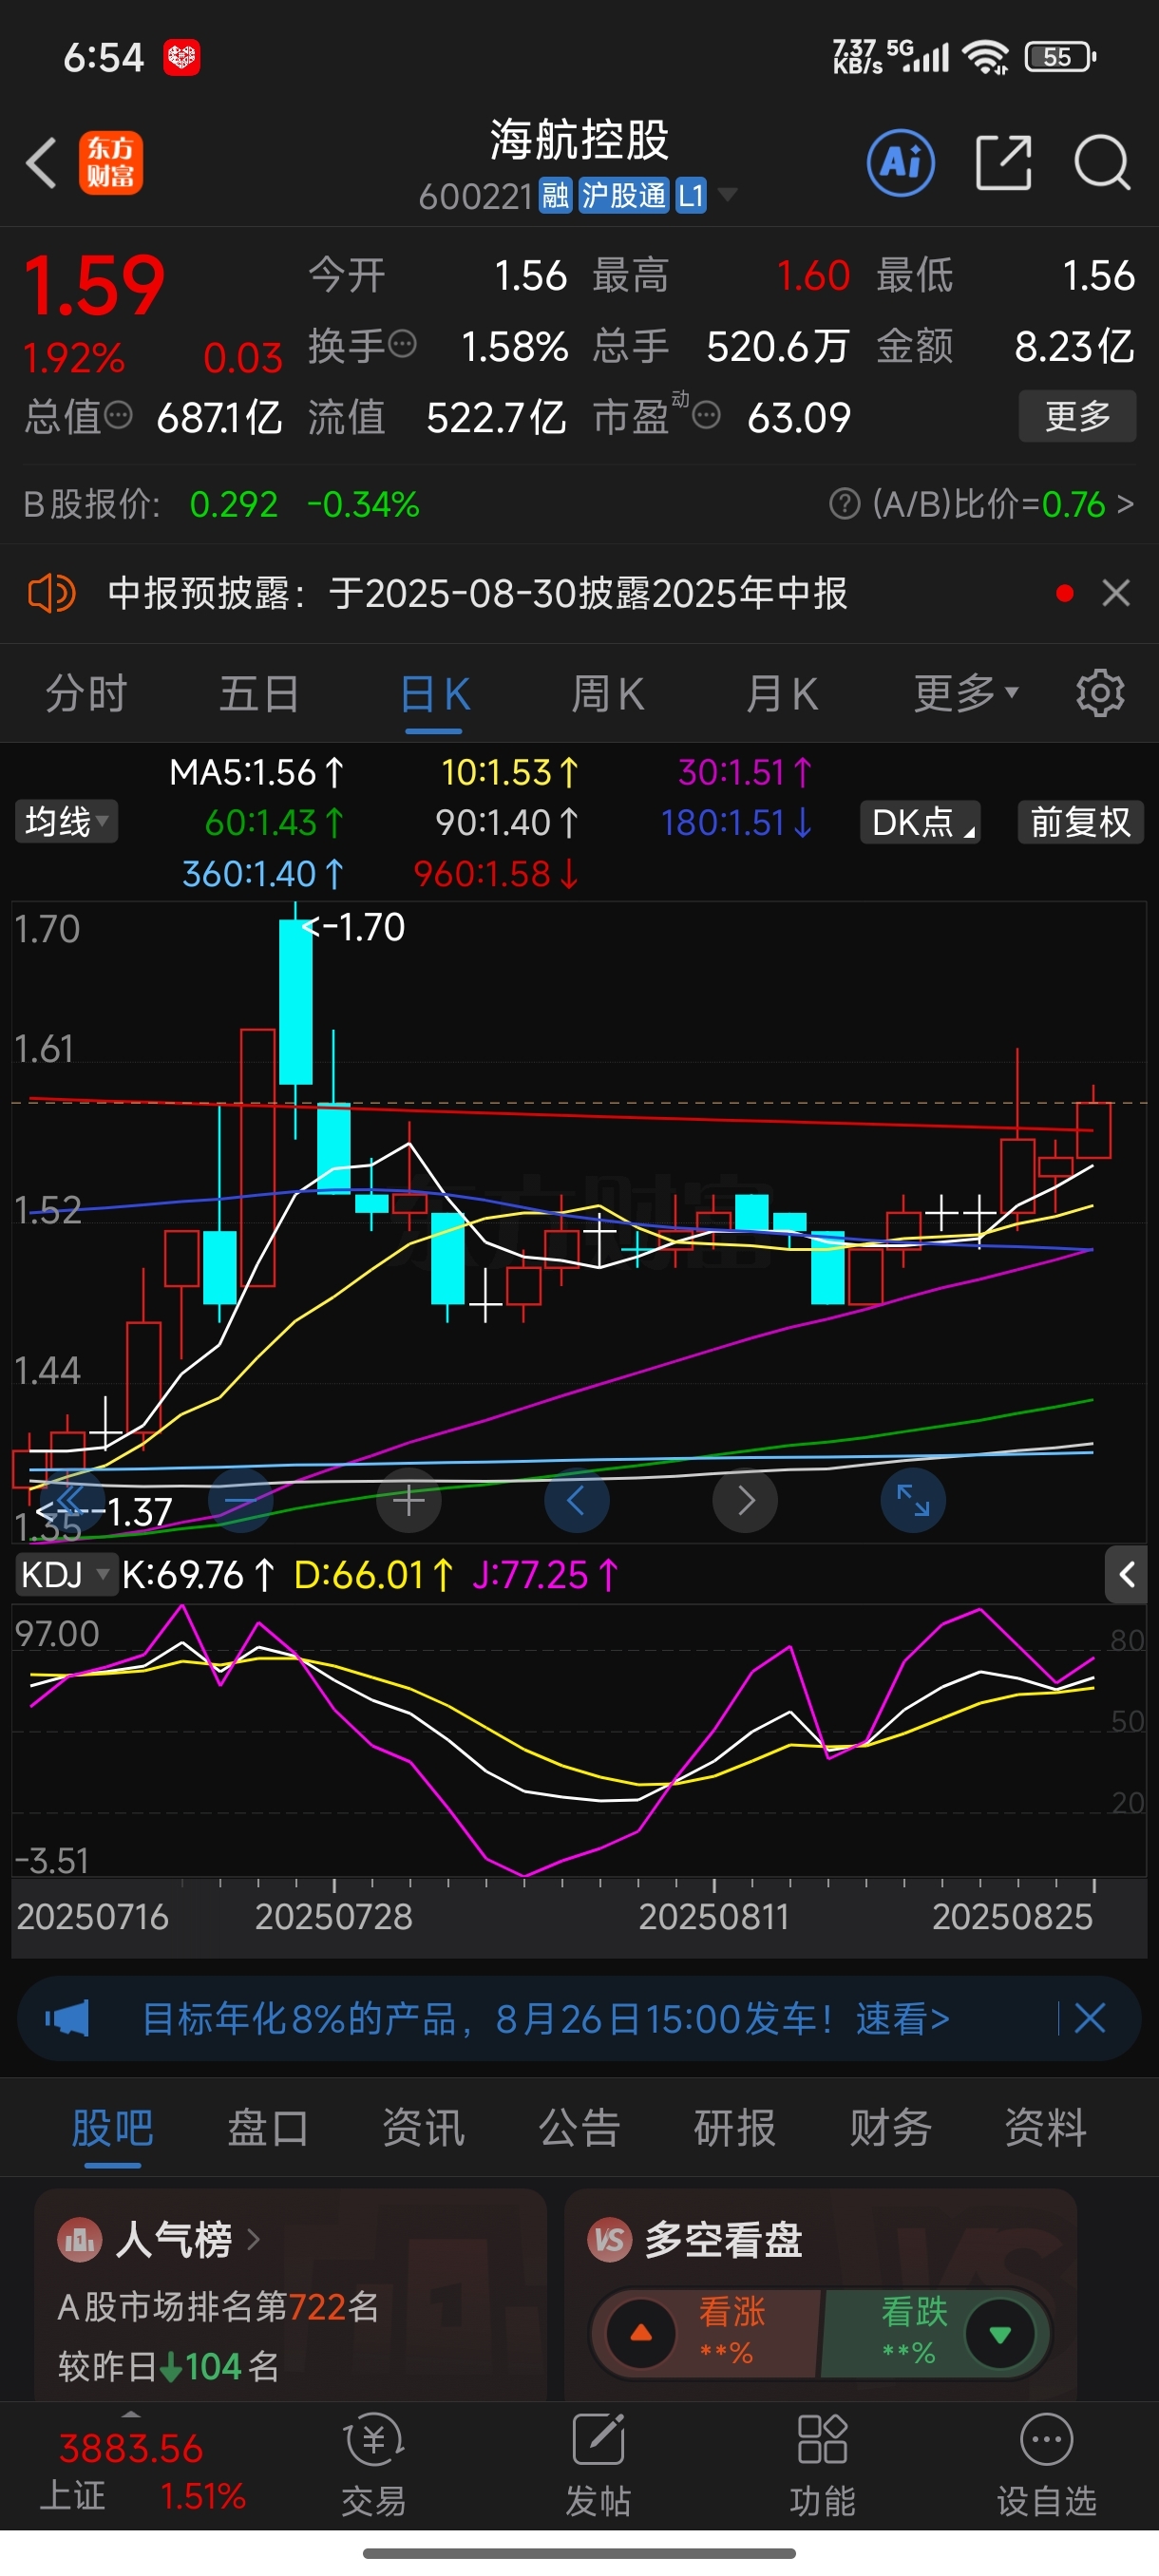Open the 公告 tab
This screenshot has height=2576, width=1159.
(579, 2127)
